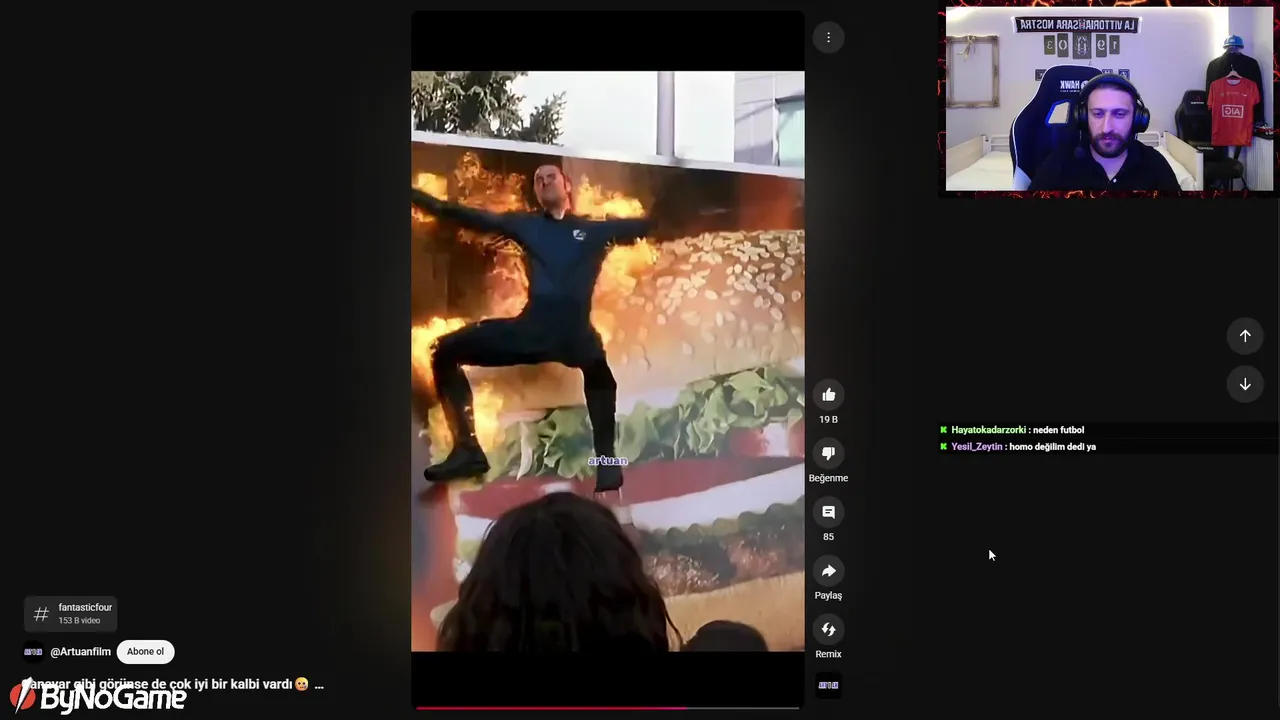1280x720 pixels.
Task: Open the @Artuanfilm channel link
Action: [x=81, y=652]
